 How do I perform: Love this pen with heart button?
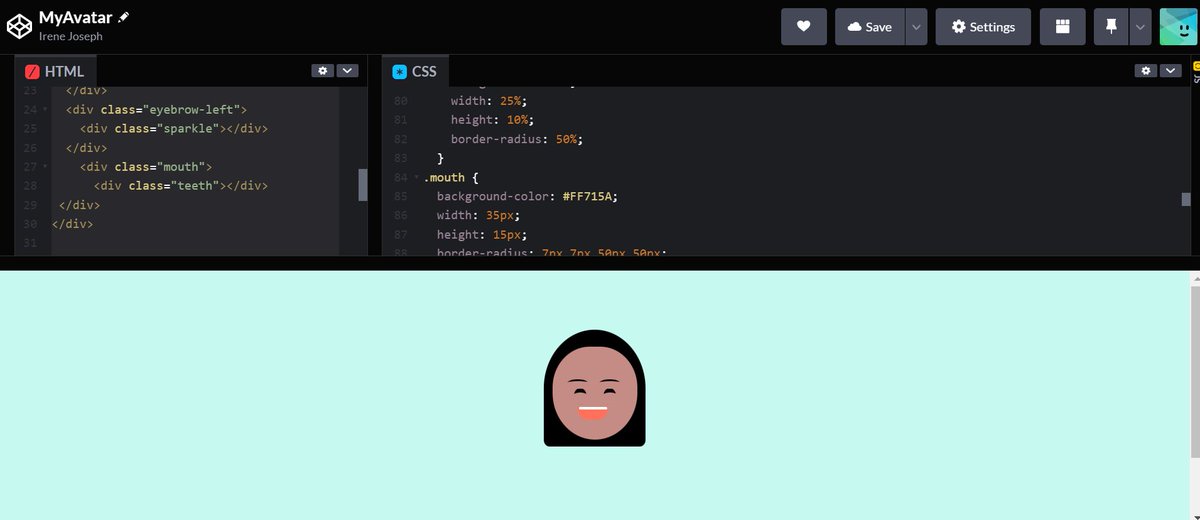(804, 27)
